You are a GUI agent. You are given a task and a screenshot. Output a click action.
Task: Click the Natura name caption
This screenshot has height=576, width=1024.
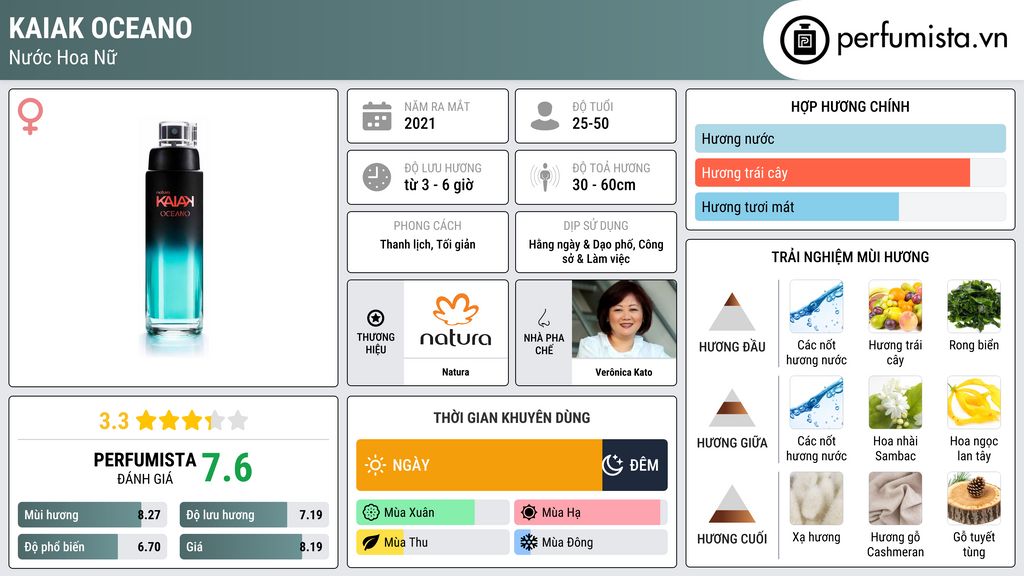(455, 372)
